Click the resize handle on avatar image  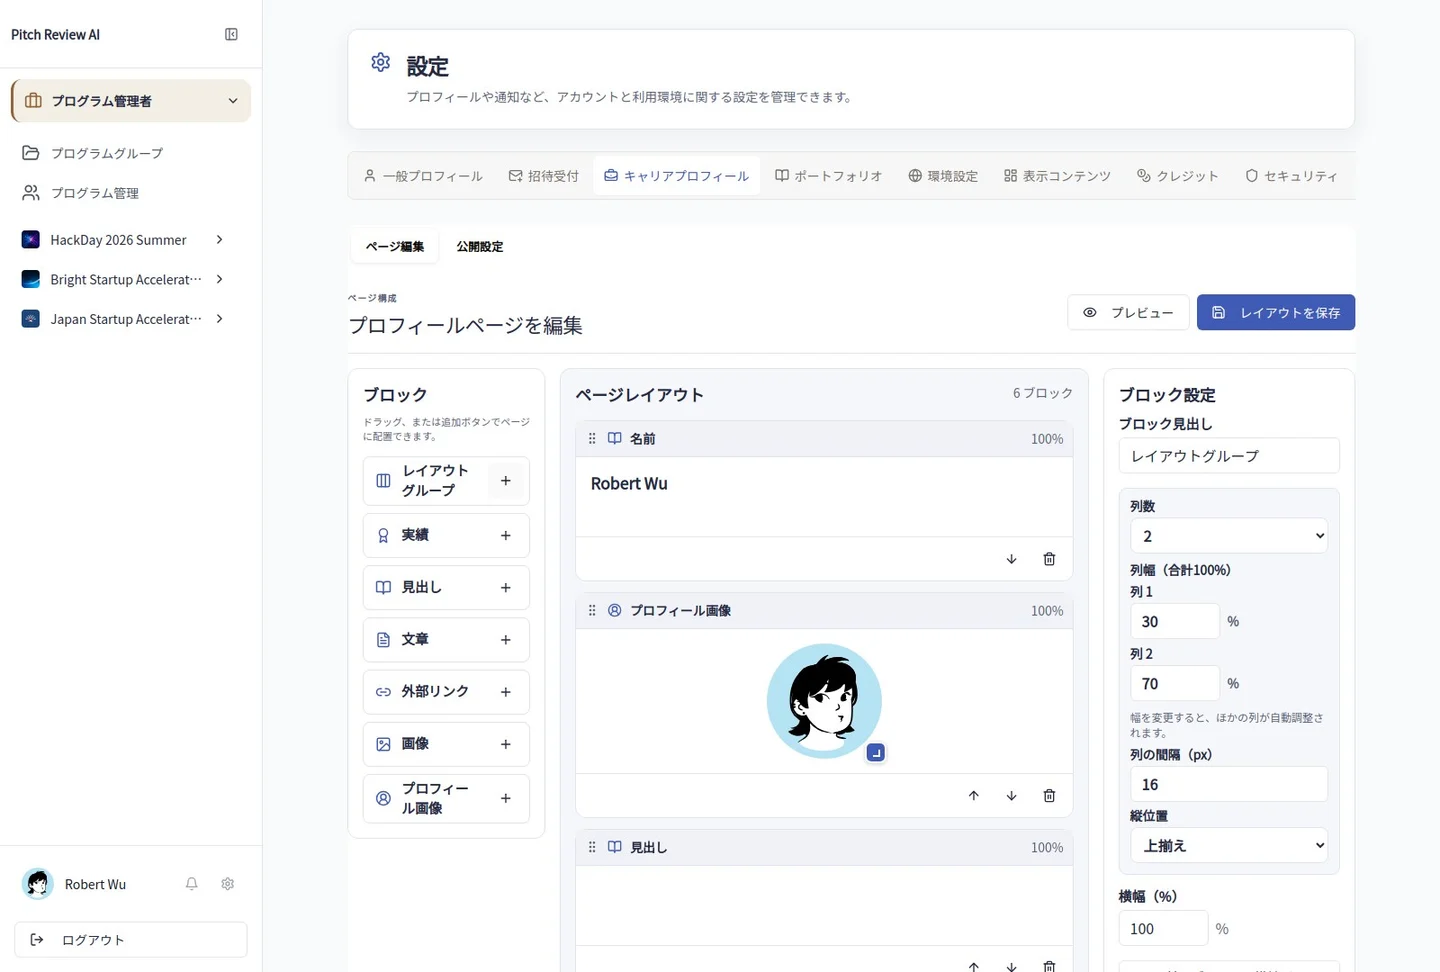click(876, 753)
